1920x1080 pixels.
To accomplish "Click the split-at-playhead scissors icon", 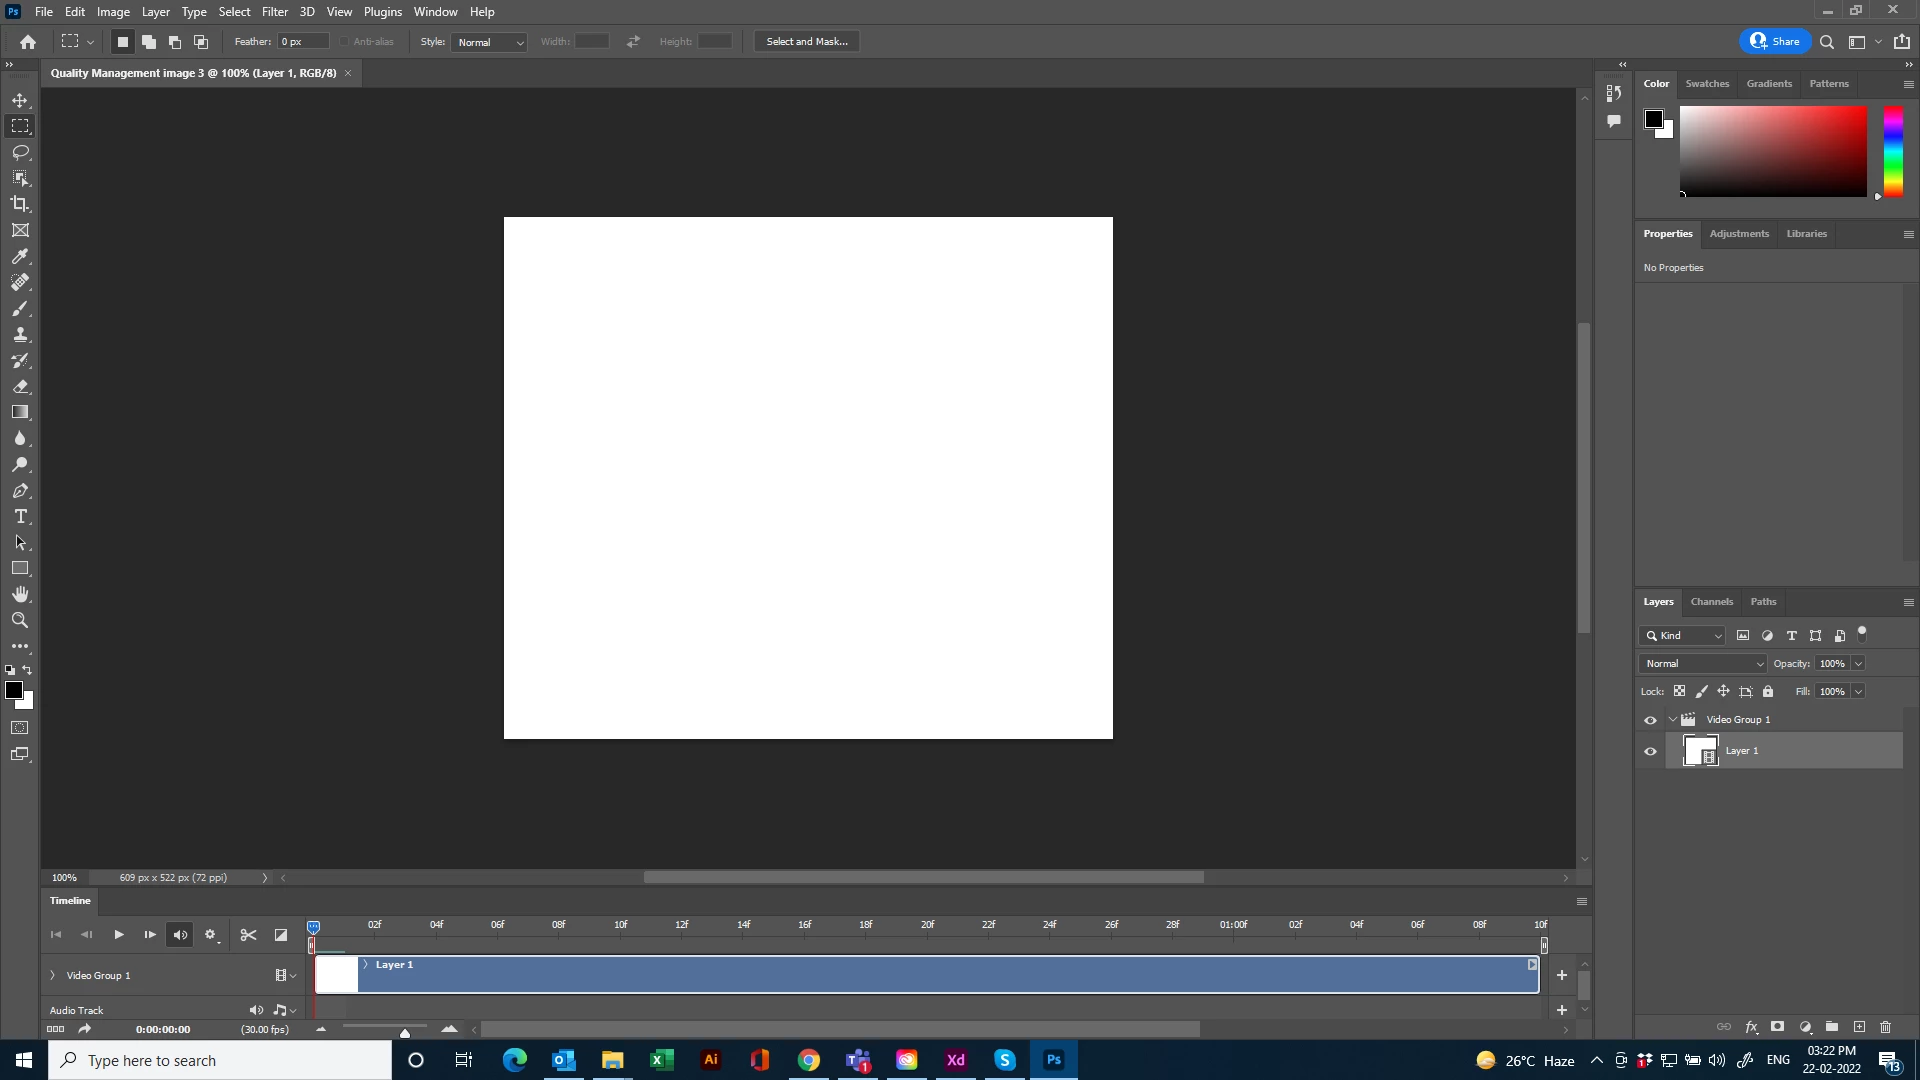I will pos(248,935).
